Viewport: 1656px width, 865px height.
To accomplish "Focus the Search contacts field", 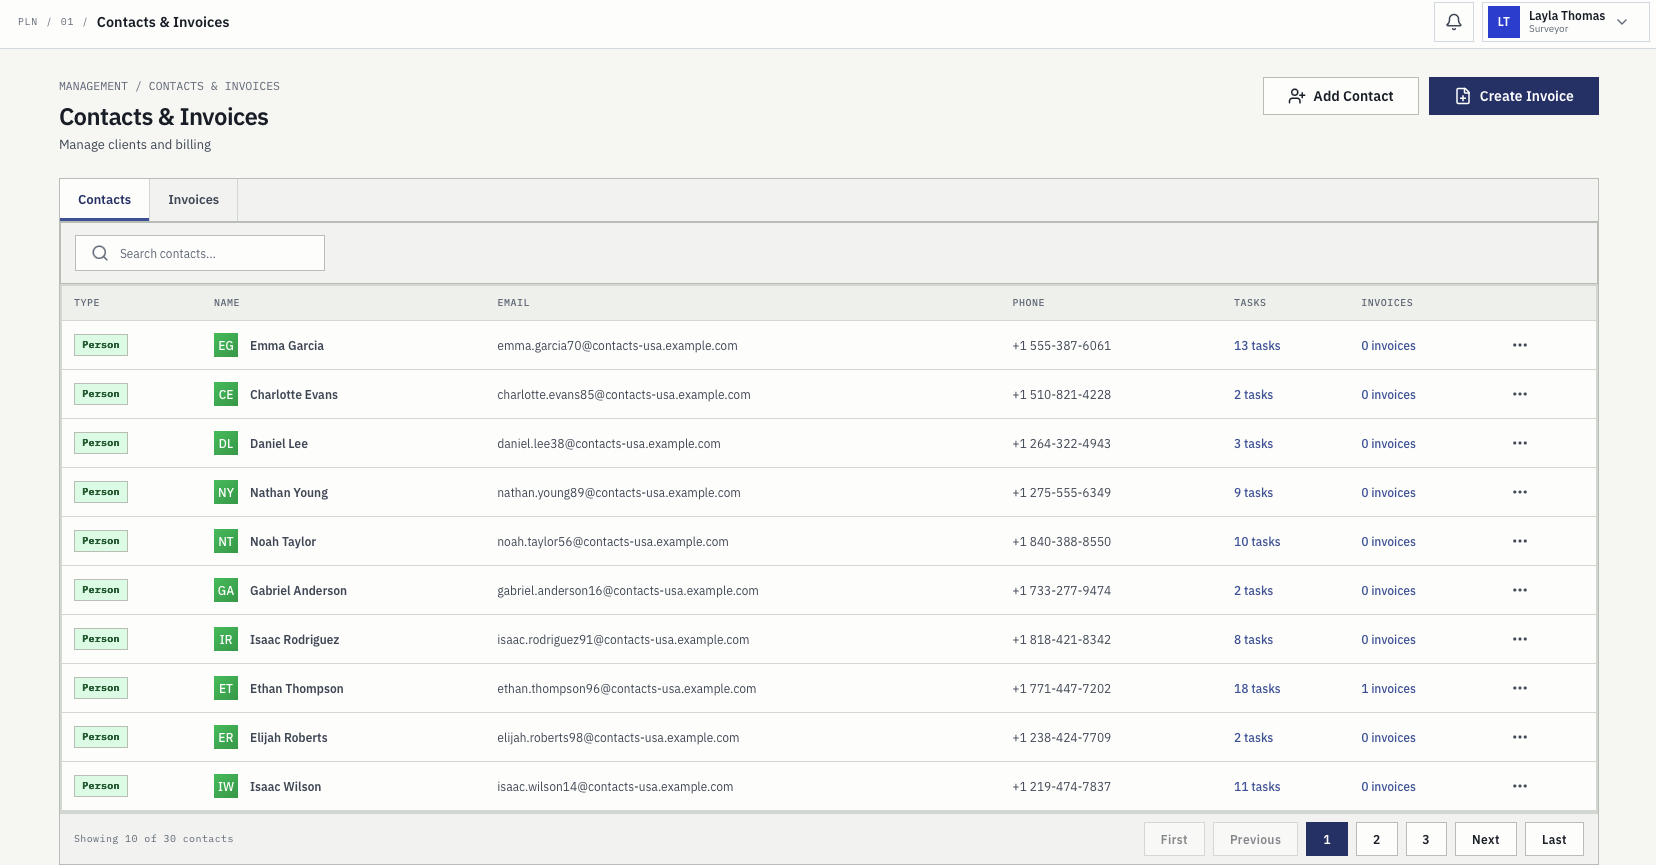I will click(200, 253).
